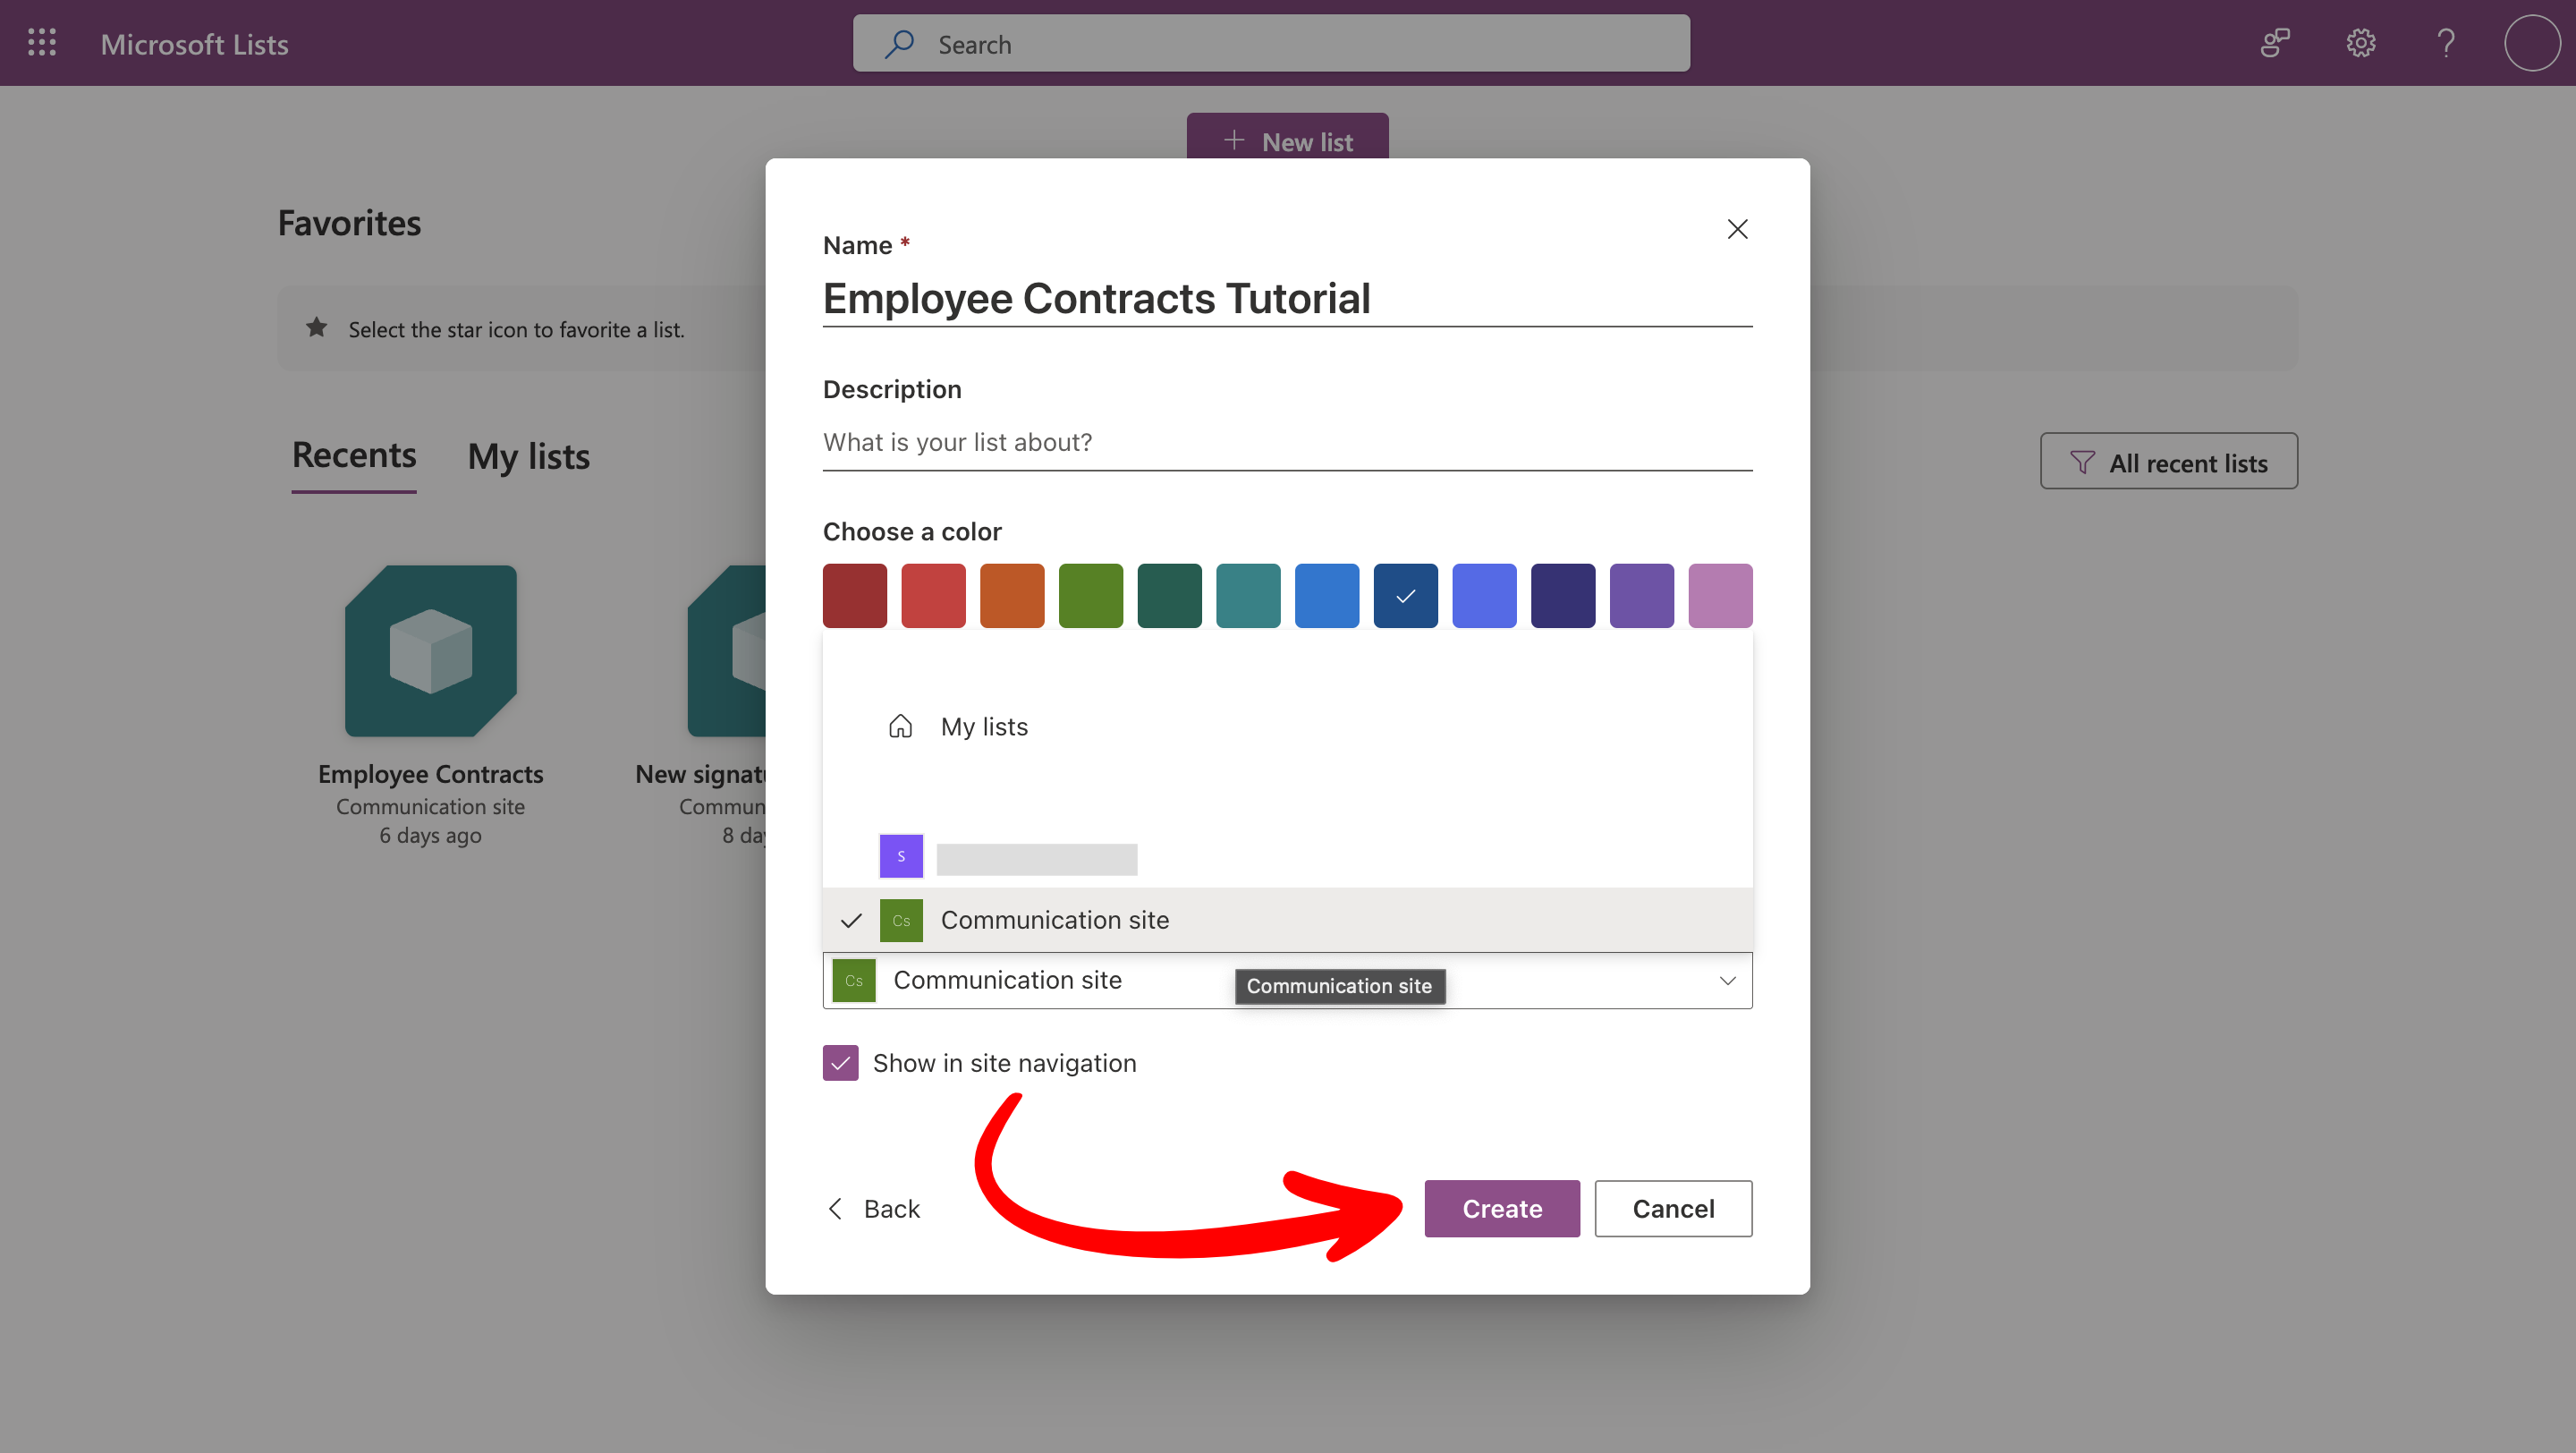
Task: Uncheck Show in site navigation checkbox
Action: [x=840, y=1063]
